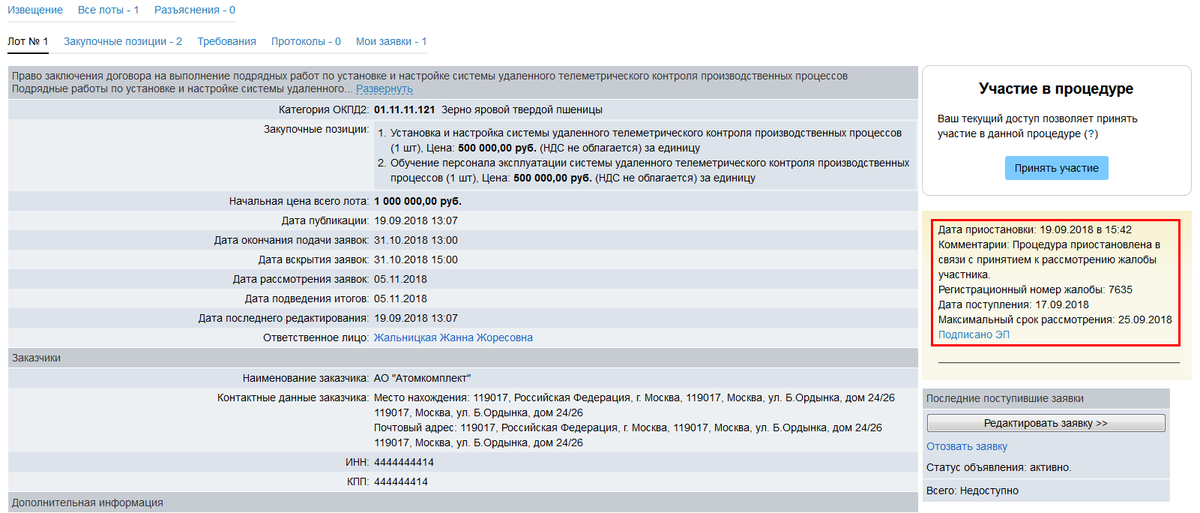The image size is (1200, 513).
Task: Open the Протоколы - 0 tab
Action: (306, 42)
